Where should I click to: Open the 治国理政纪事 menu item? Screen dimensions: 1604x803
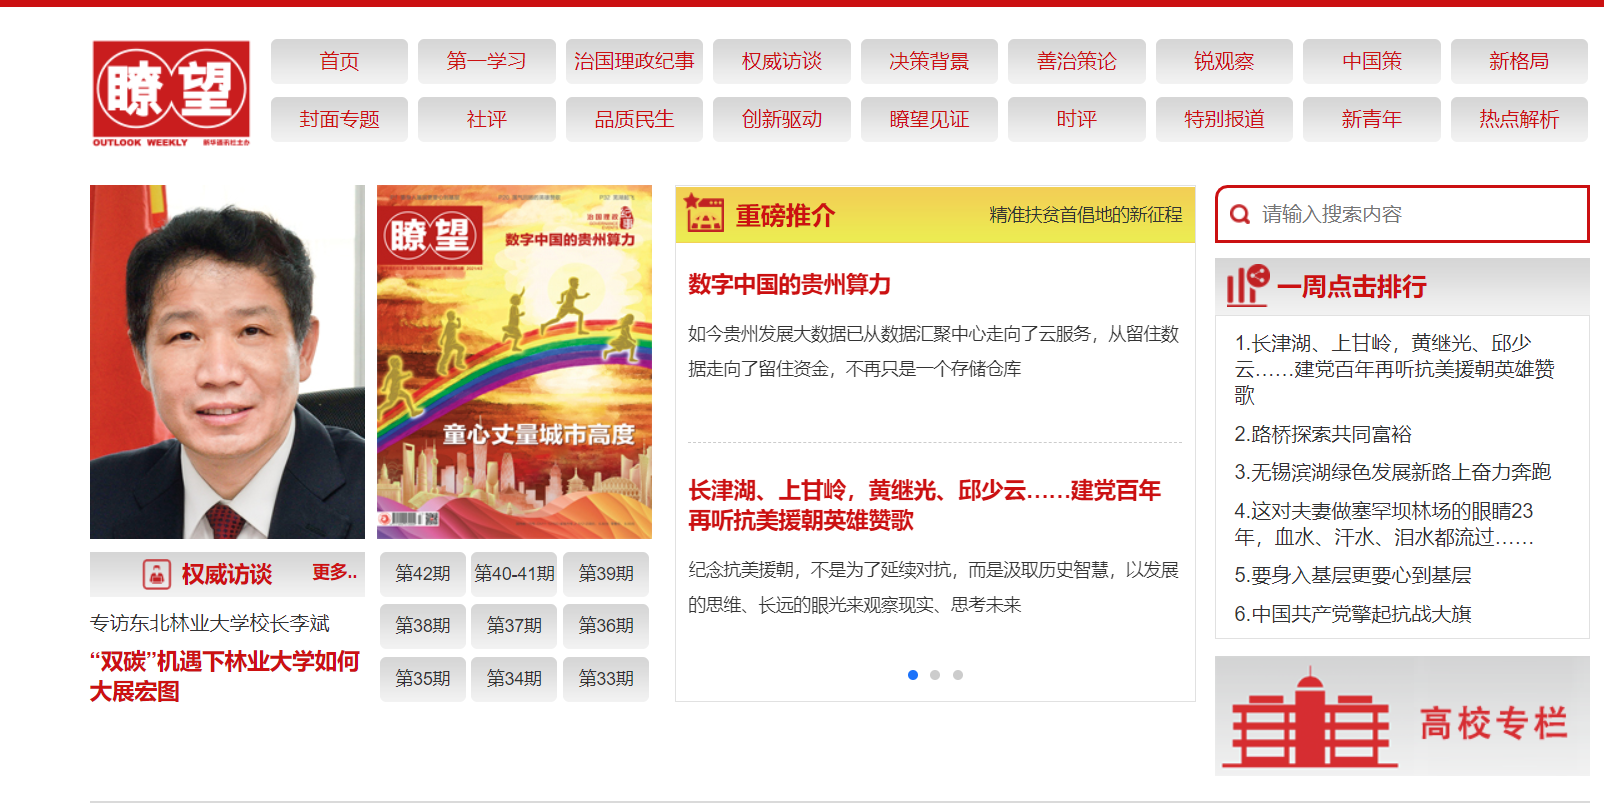coord(634,61)
